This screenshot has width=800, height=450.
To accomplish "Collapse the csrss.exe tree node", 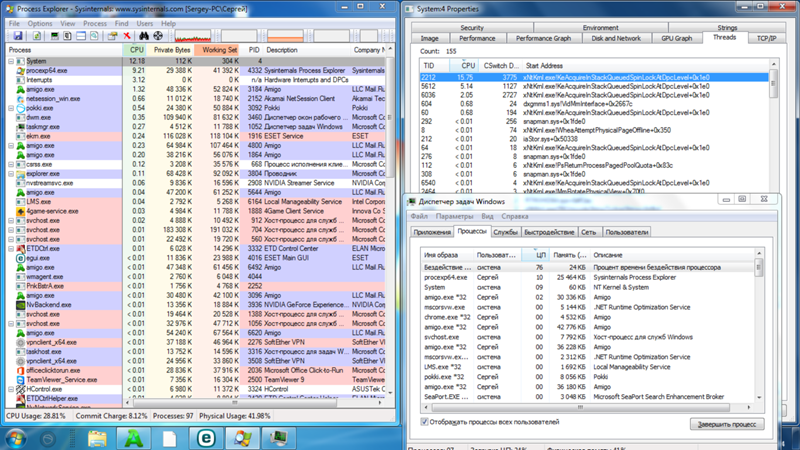I will coord(11,164).
